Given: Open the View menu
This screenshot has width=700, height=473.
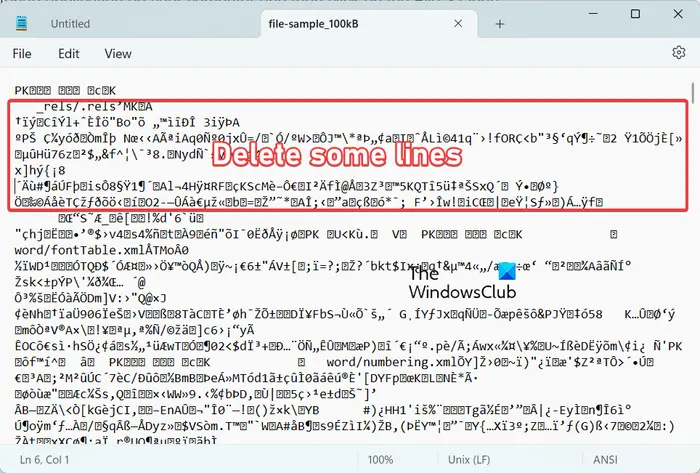Looking at the screenshot, I should (118, 54).
